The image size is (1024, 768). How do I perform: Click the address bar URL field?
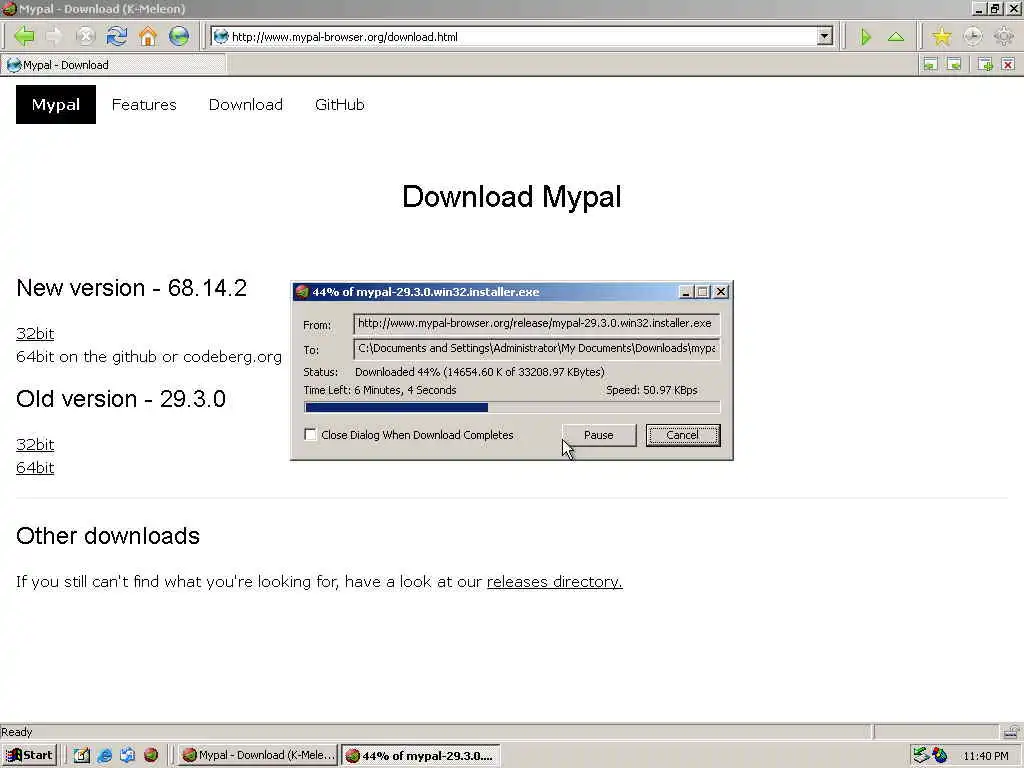coord(522,37)
